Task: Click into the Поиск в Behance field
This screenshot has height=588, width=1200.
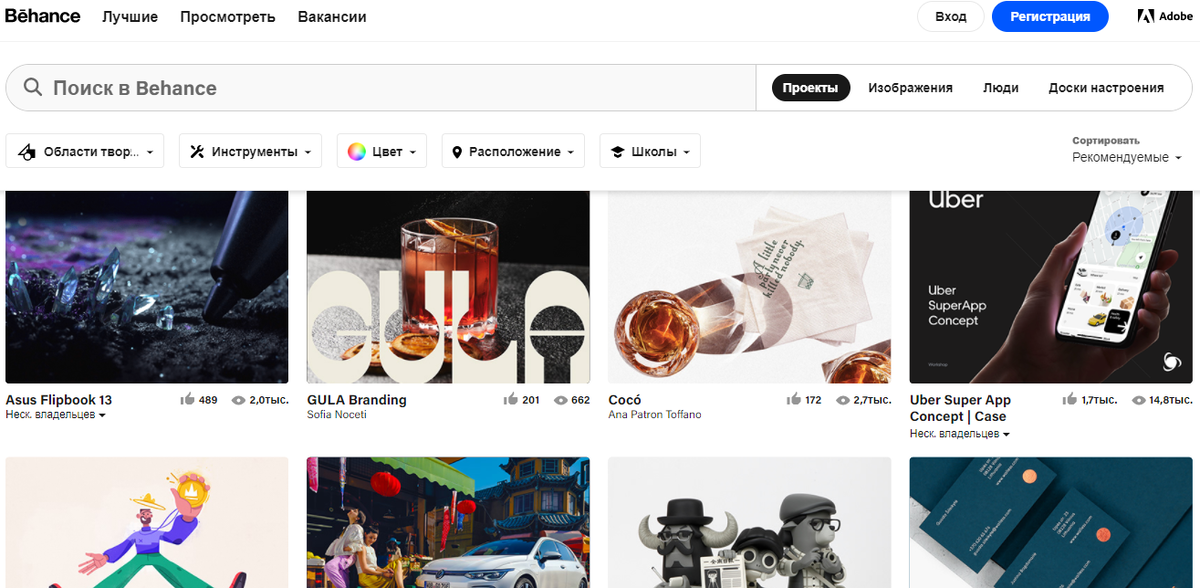Action: pyautogui.click(x=380, y=88)
